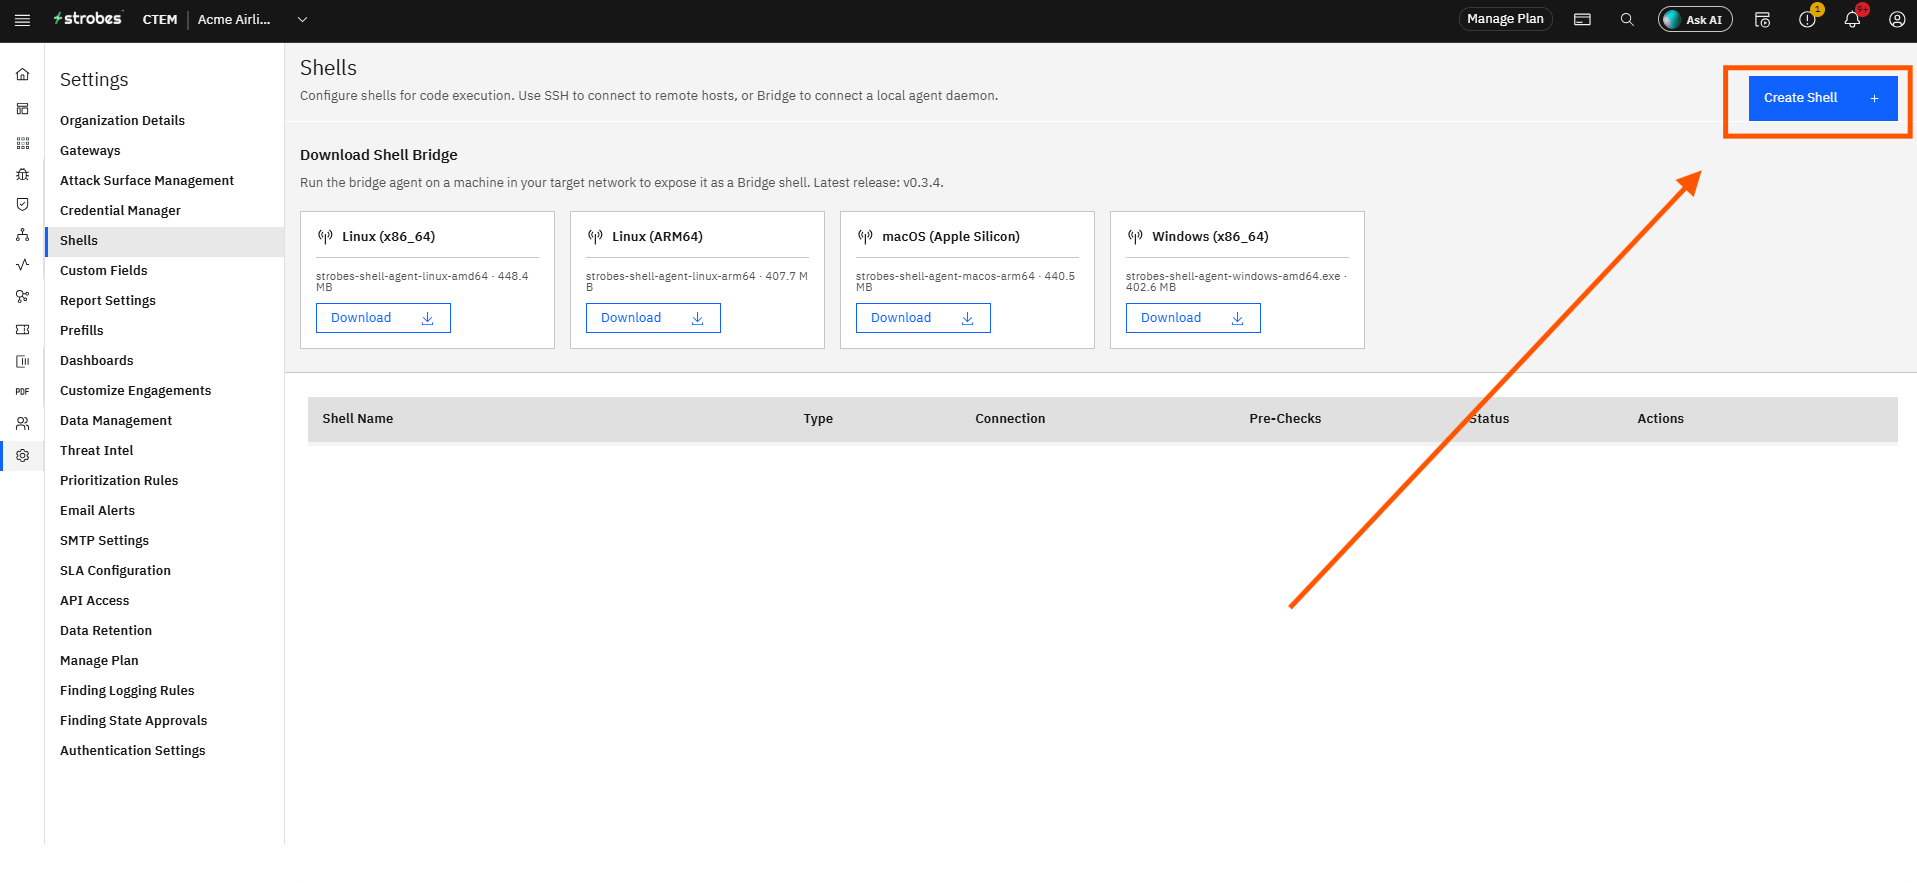Click the activity pulse sidebar icon

coord(22,265)
